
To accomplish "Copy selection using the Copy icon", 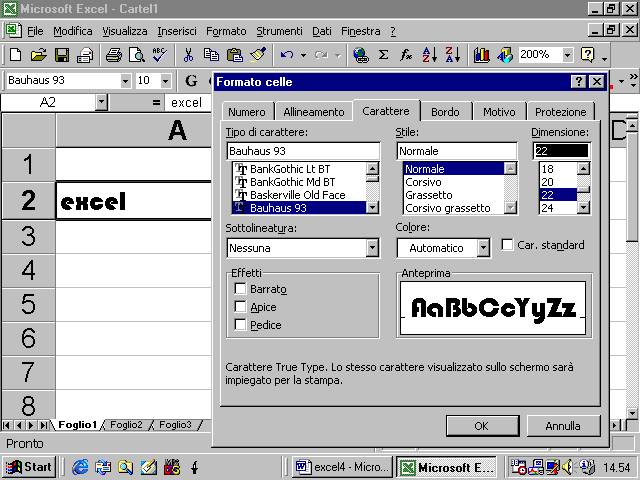I will coord(211,55).
